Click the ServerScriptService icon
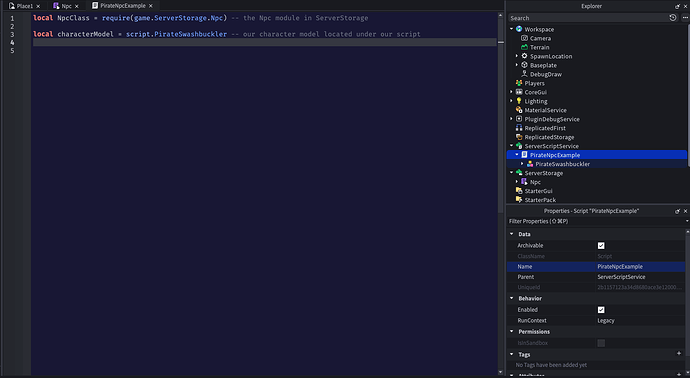 point(519,146)
